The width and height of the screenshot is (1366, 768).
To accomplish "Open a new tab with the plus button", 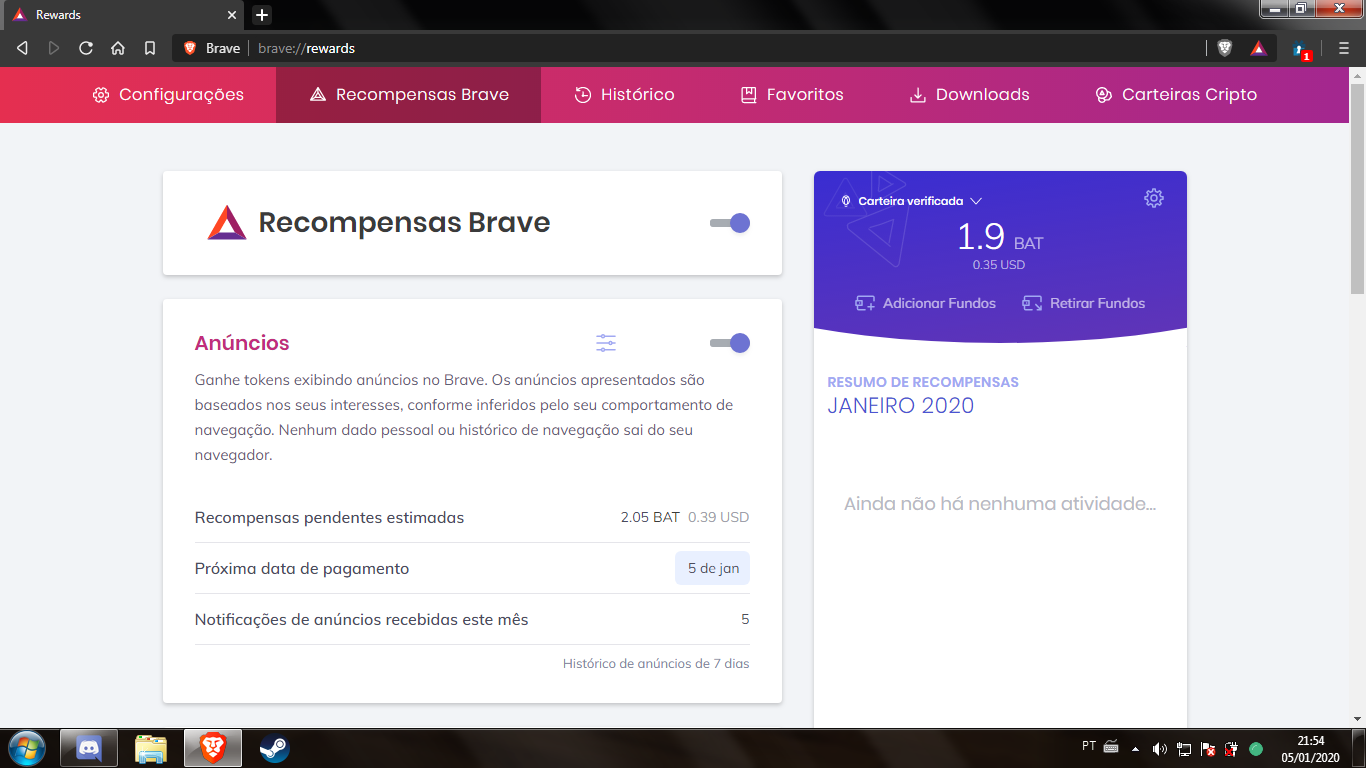I will [261, 15].
